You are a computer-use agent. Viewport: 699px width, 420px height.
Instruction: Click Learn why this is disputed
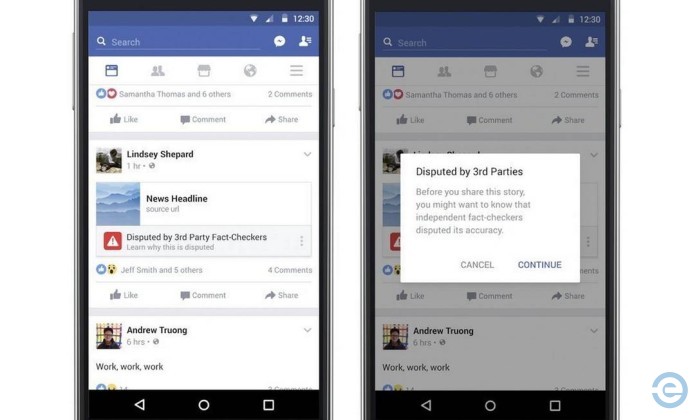(170, 247)
